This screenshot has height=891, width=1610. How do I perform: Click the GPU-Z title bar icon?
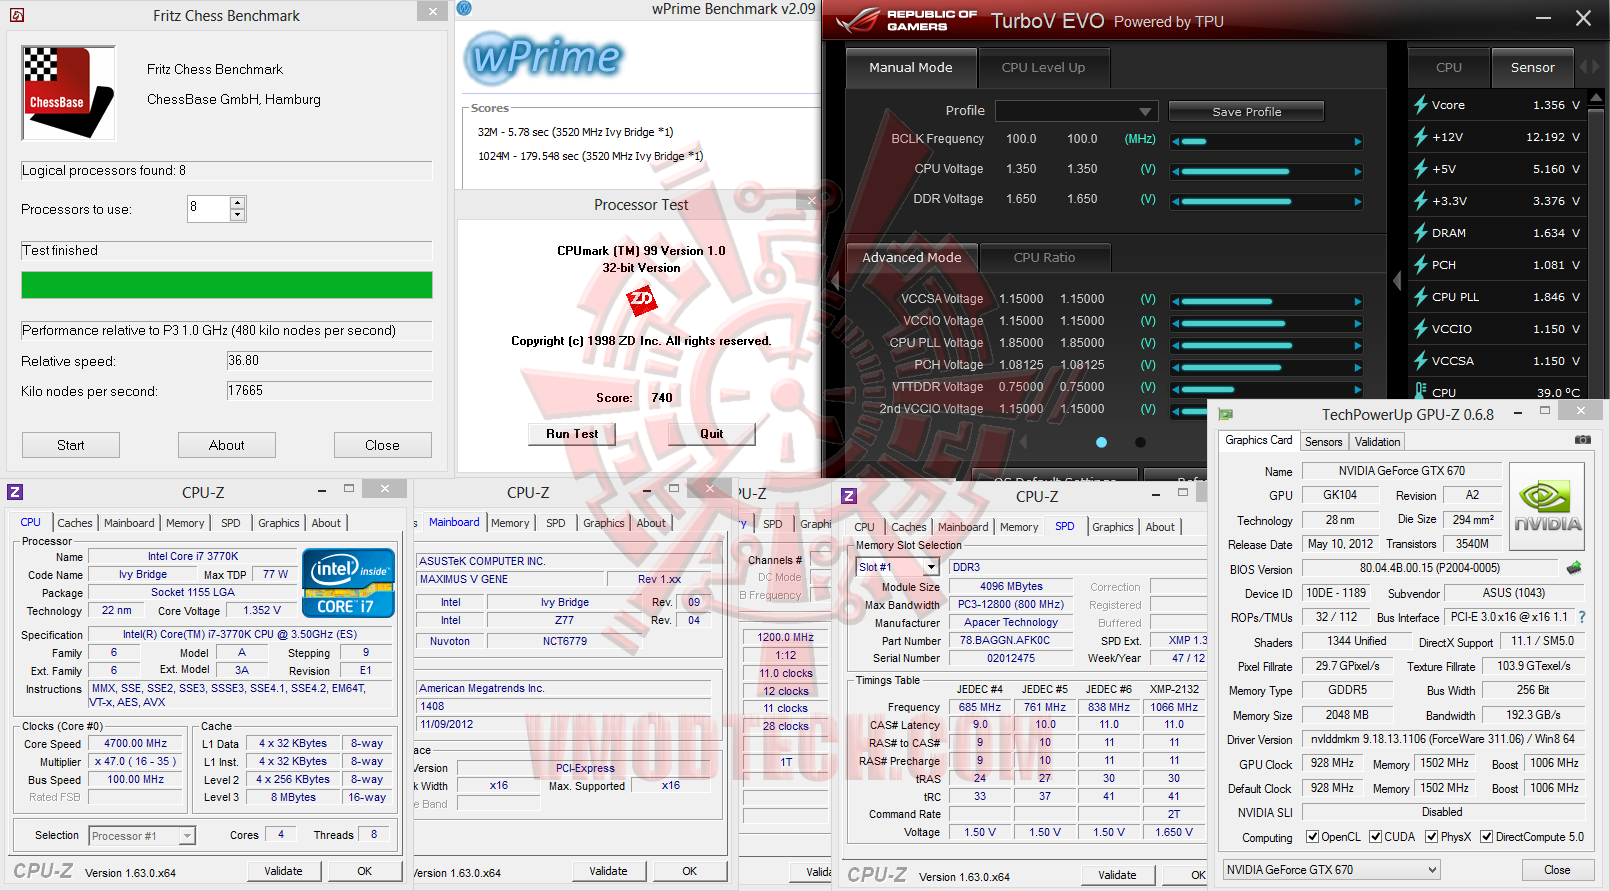pos(1226,414)
